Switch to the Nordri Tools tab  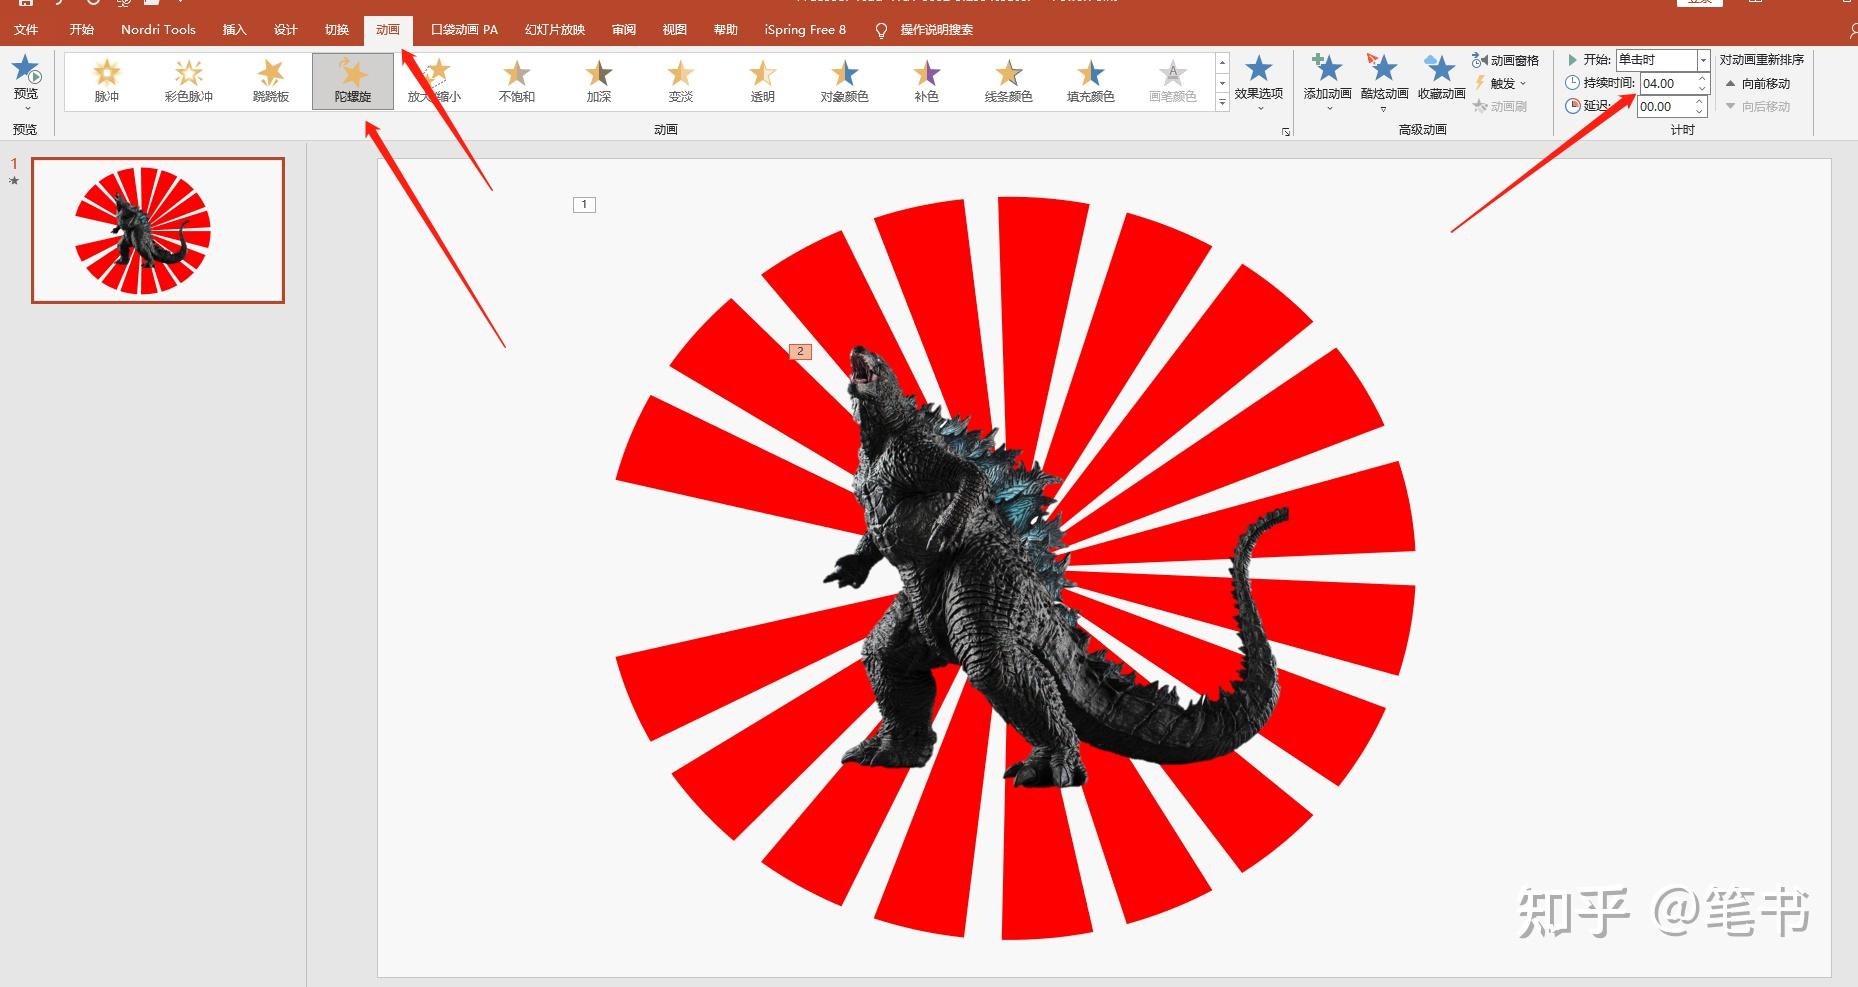click(158, 30)
